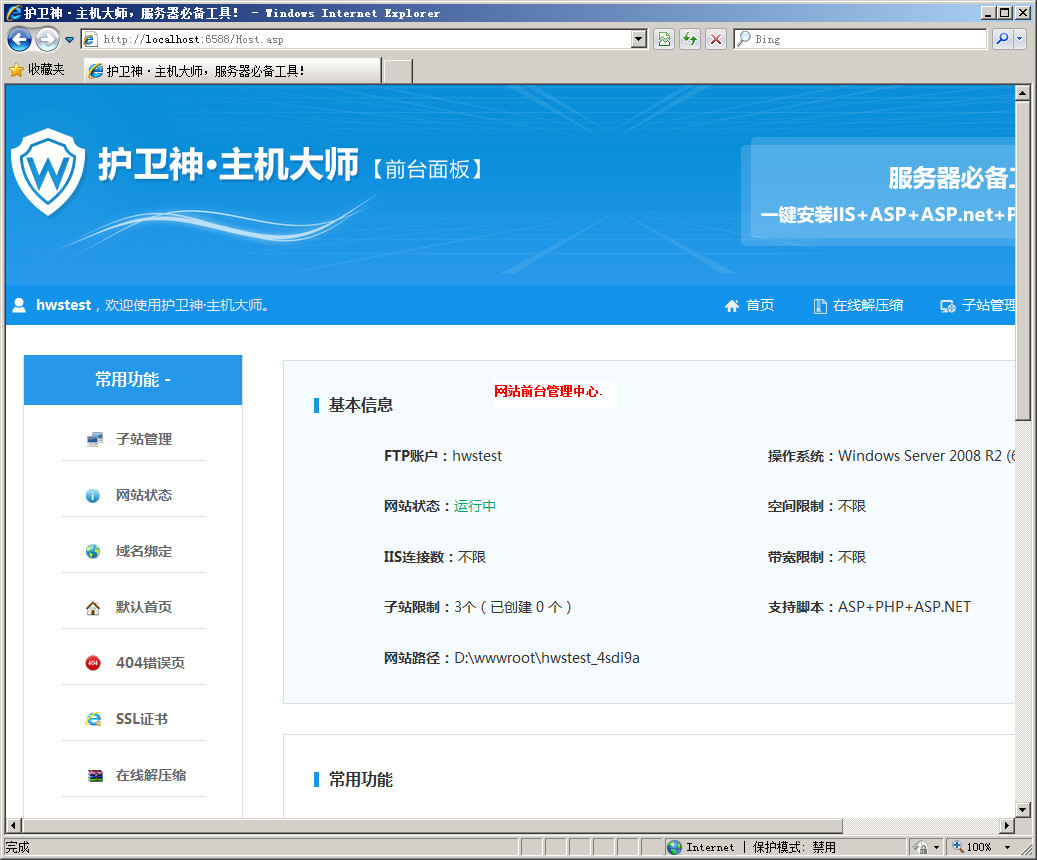Click the IE logo in the title bar

(x=13, y=13)
